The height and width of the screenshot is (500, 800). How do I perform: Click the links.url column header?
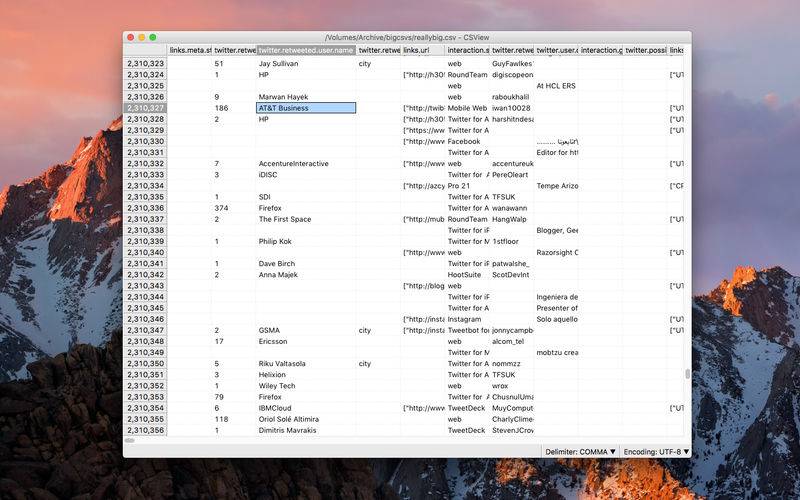(x=422, y=50)
